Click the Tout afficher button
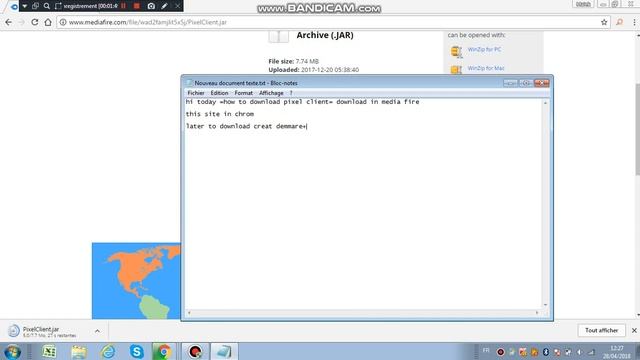Image resolution: width=640 pixels, height=360 pixels. pos(601,330)
